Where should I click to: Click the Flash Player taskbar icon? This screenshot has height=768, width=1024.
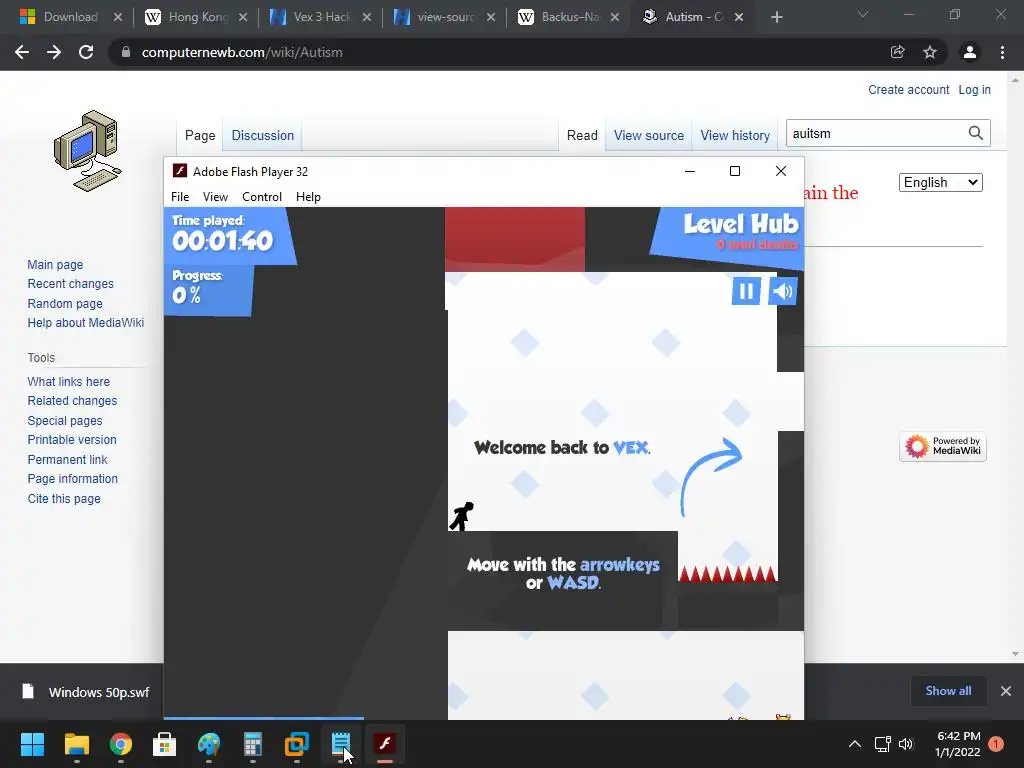(x=385, y=744)
